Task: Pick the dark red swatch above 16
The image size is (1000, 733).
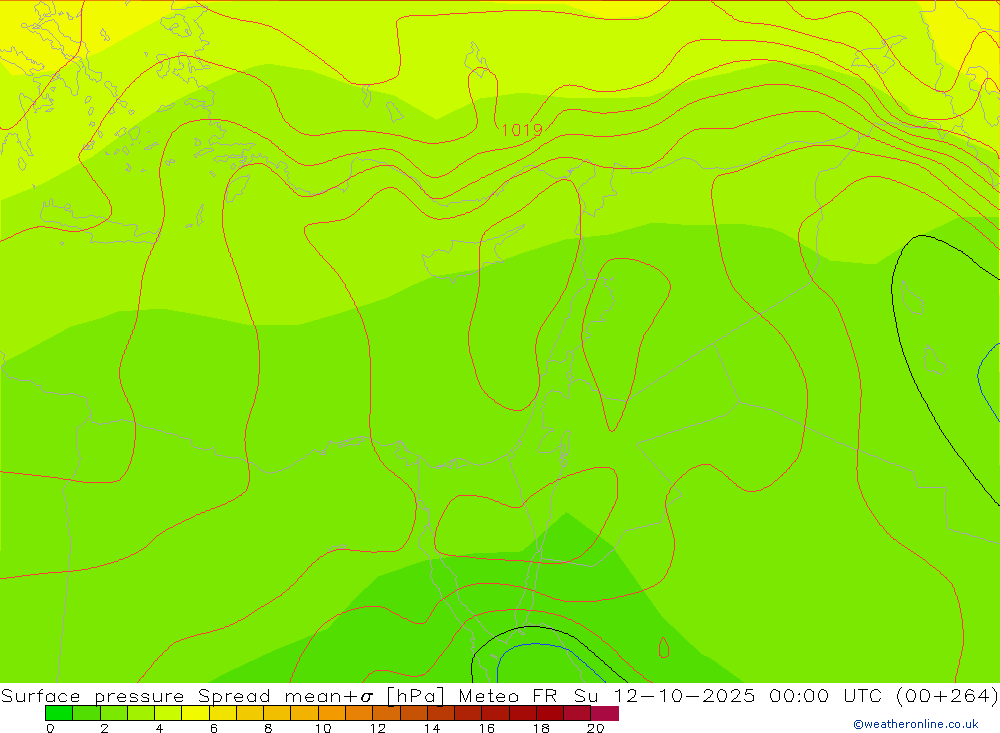Action: click(x=495, y=713)
